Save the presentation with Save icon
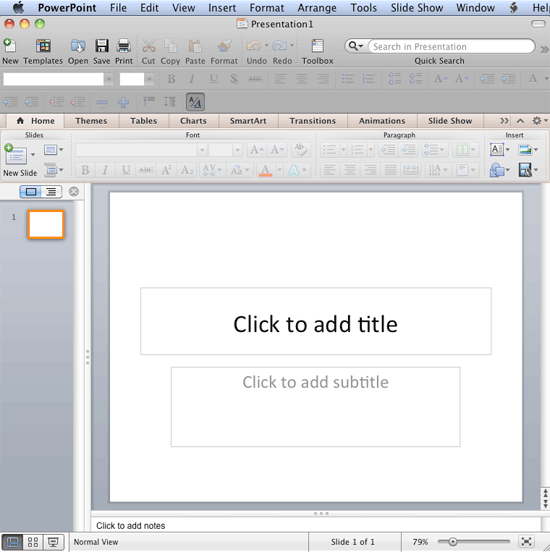The width and height of the screenshot is (550, 552). pos(102,46)
